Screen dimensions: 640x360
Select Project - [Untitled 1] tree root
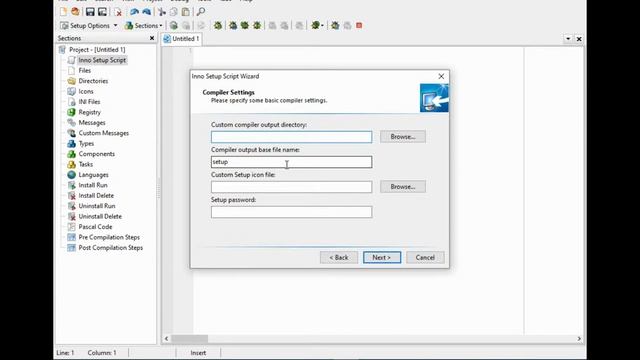(x=97, y=49)
